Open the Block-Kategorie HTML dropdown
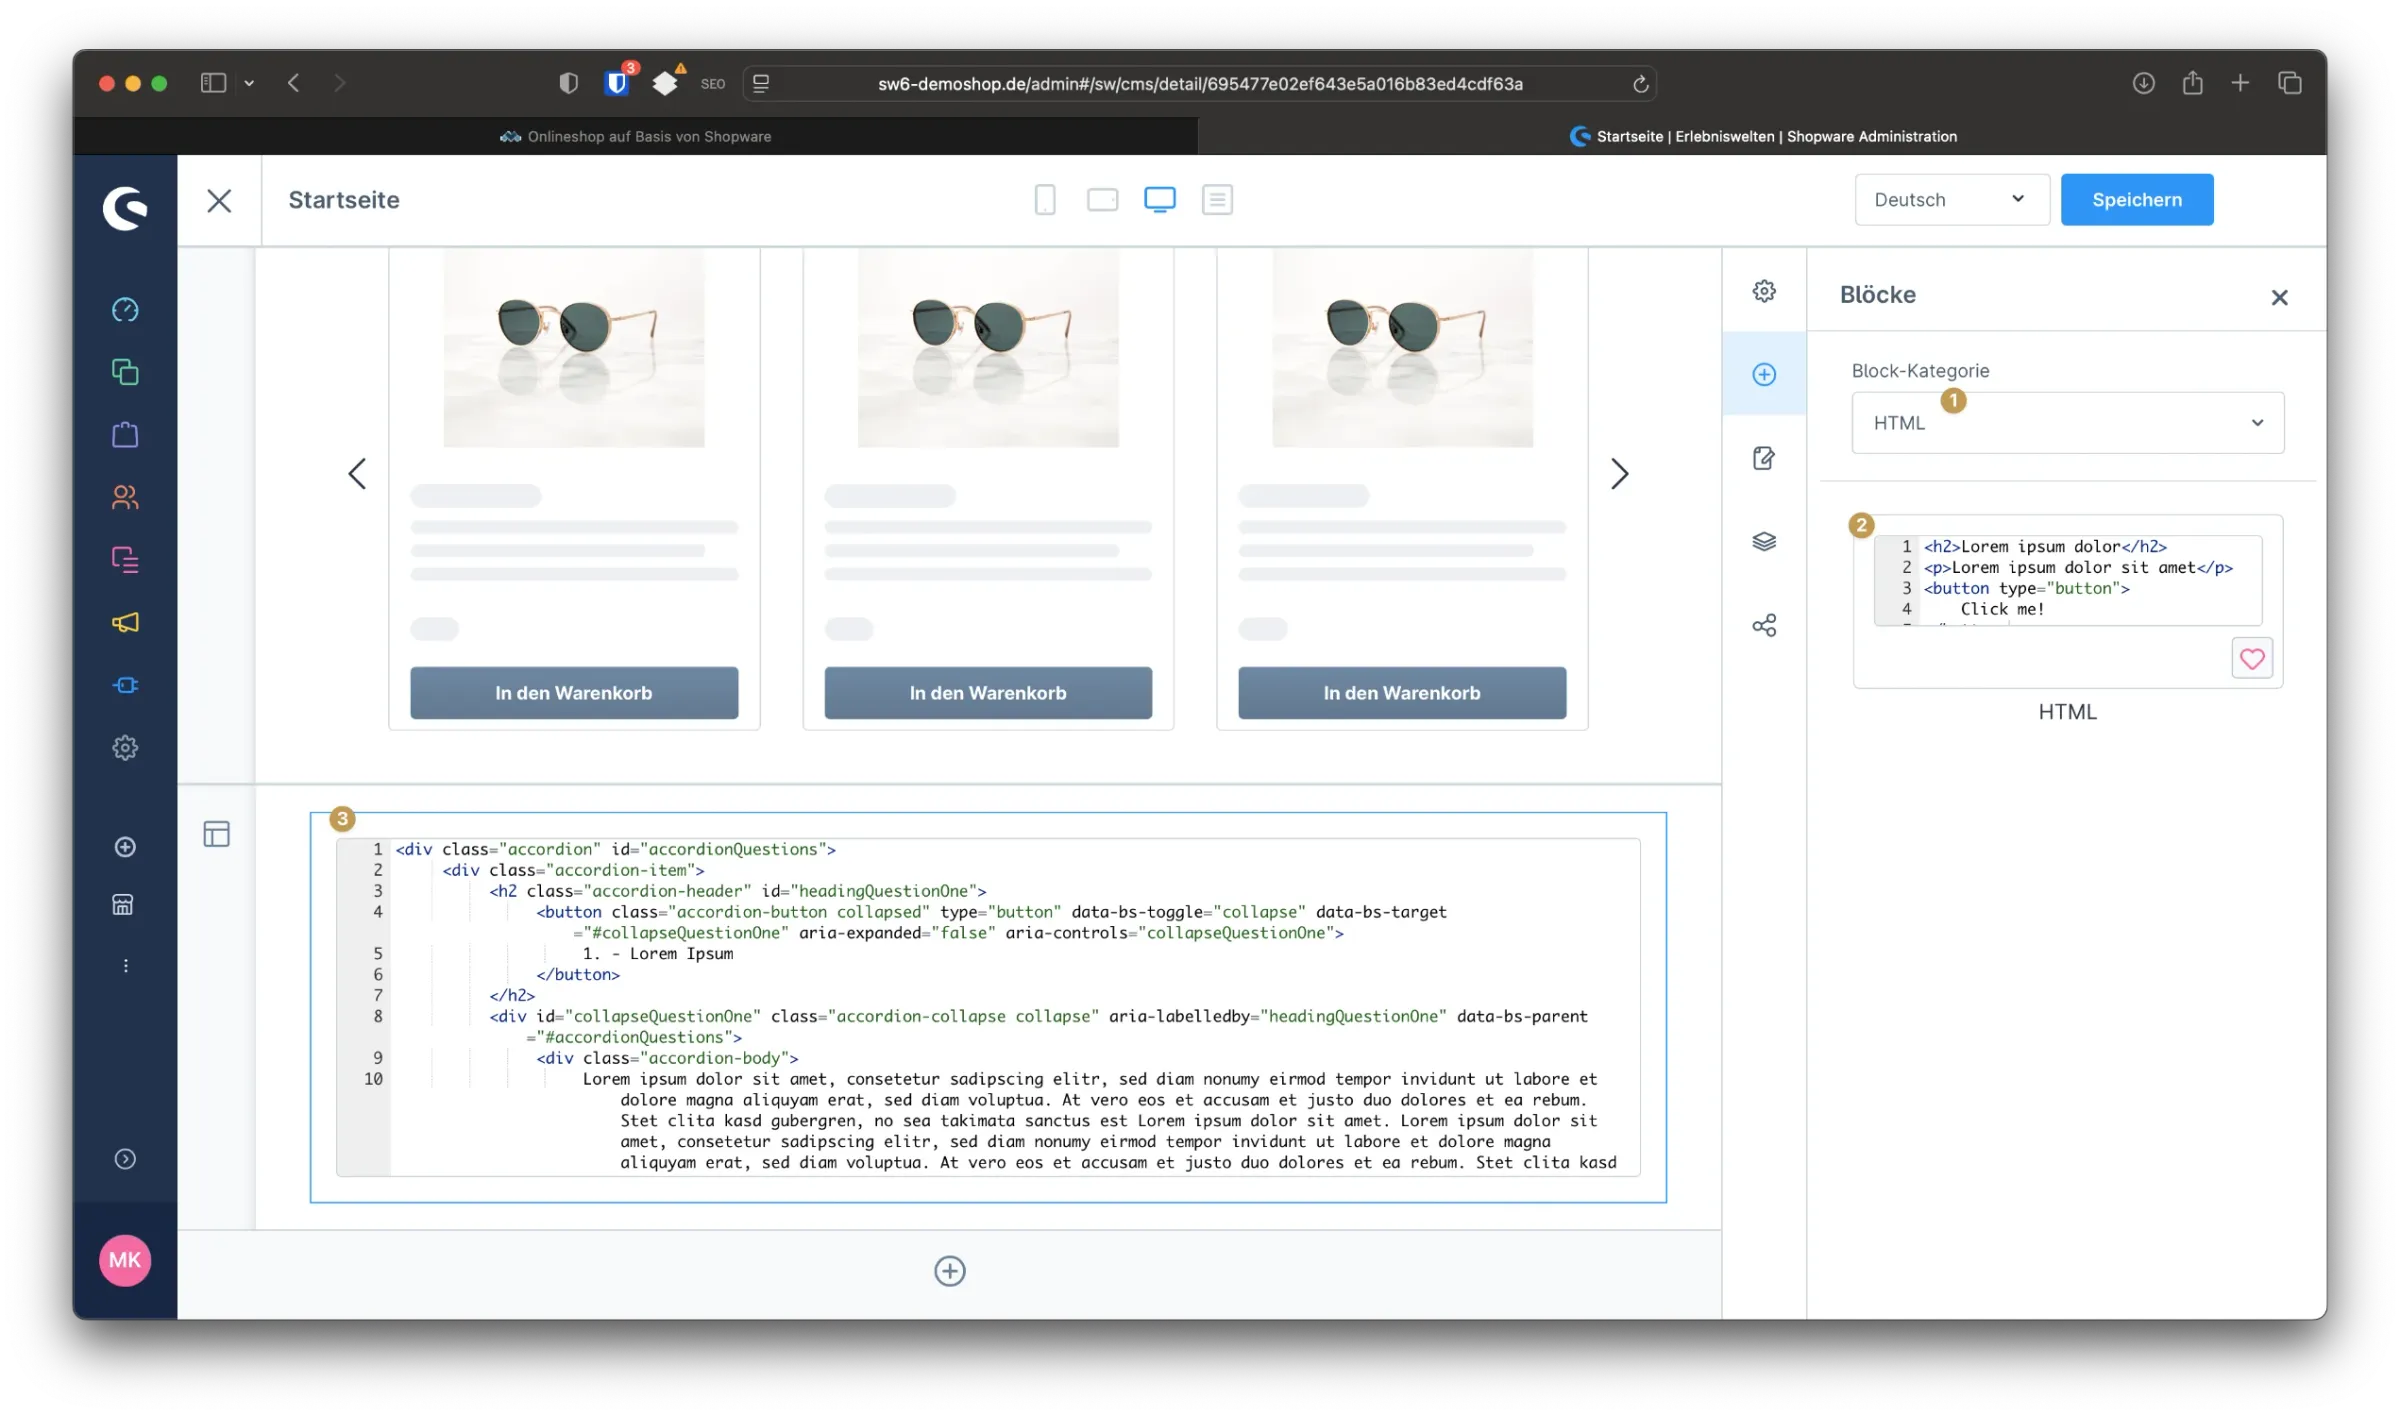Viewport: 2400px width, 1416px height. 2067,423
